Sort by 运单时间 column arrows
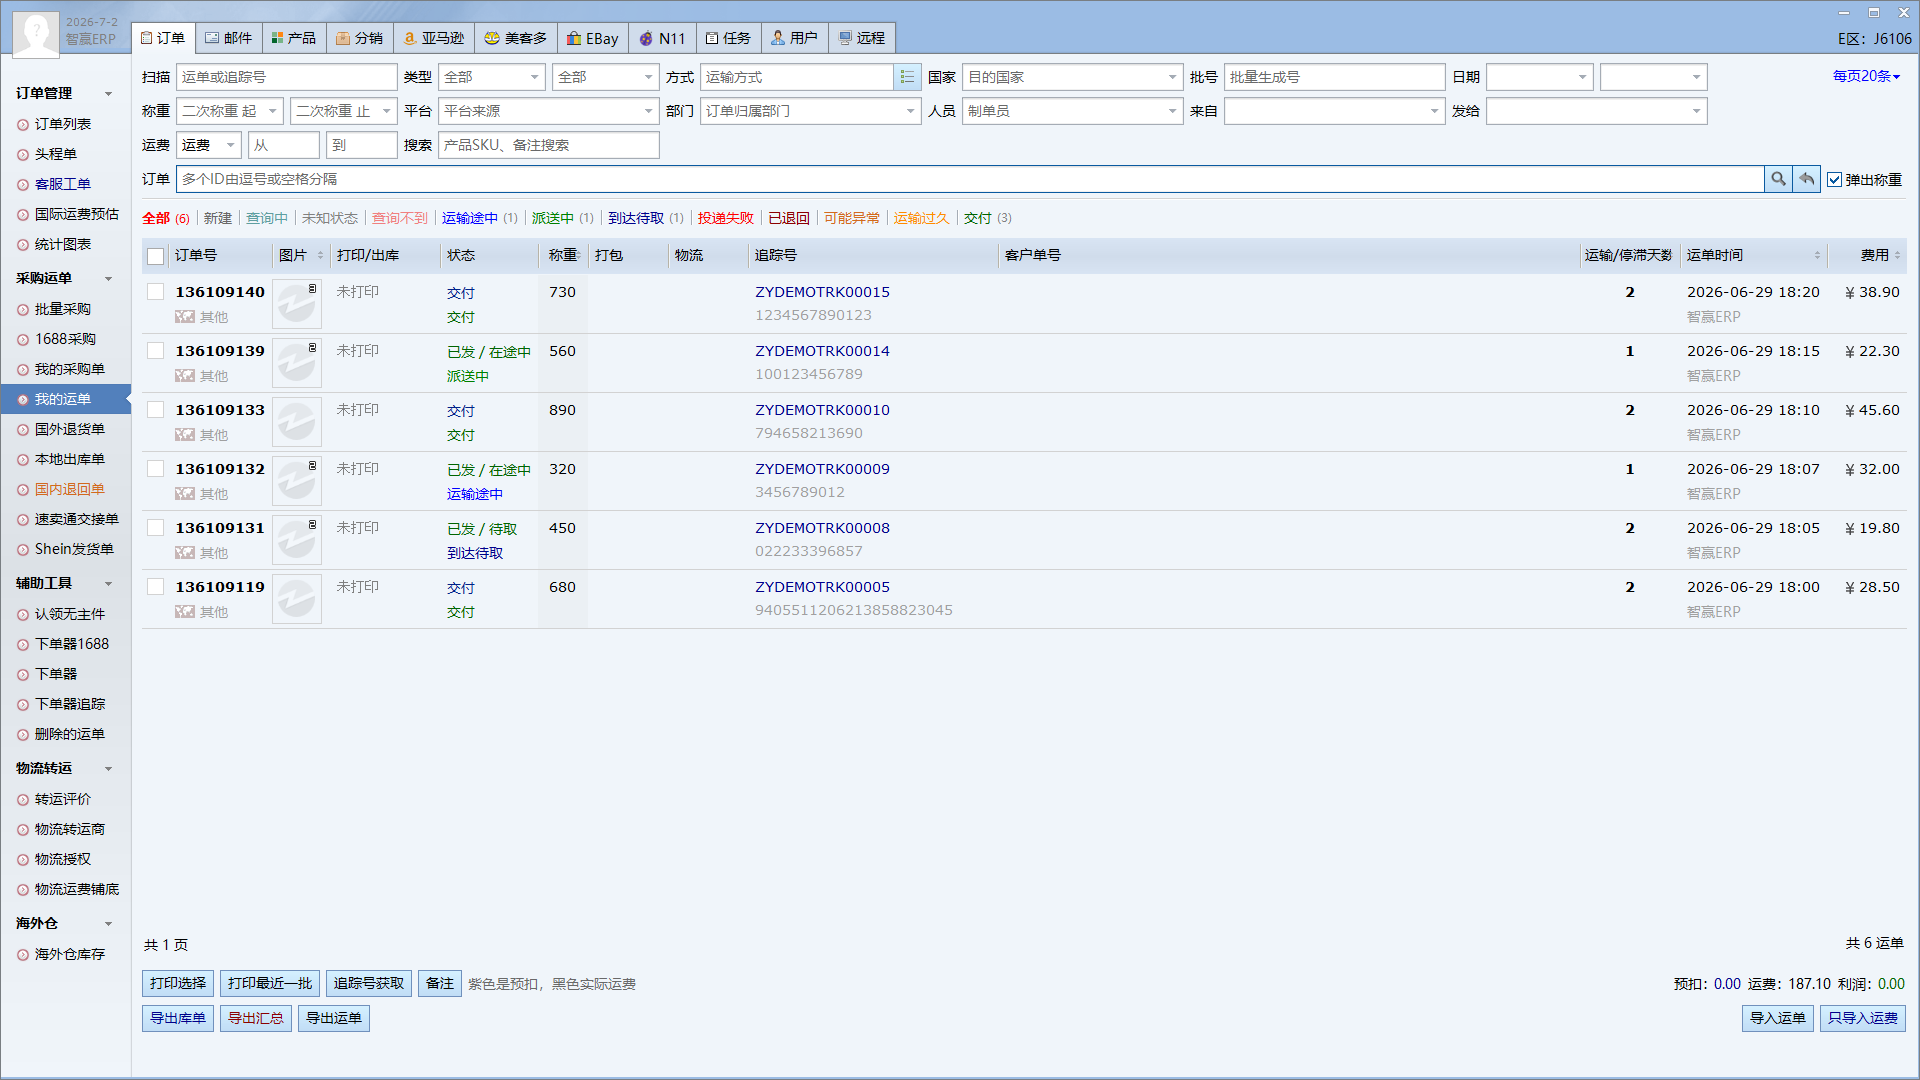 tap(1817, 256)
